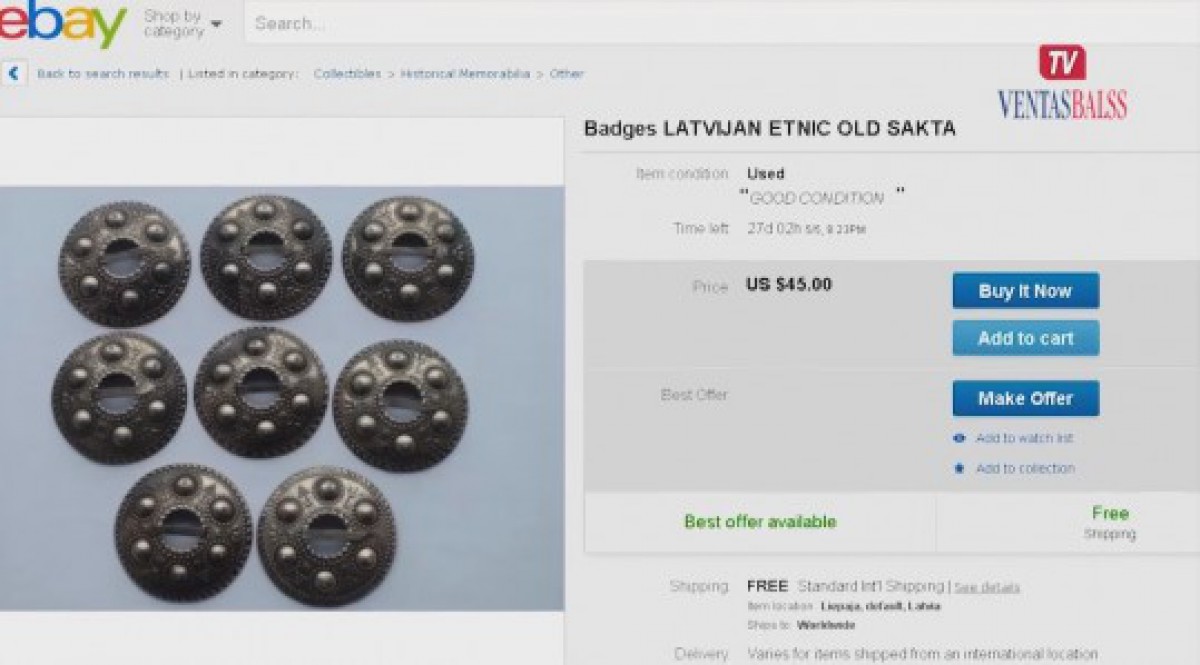The height and width of the screenshot is (665, 1200).
Task: Click the Add to cart button
Action: [x=1025, y=338]
